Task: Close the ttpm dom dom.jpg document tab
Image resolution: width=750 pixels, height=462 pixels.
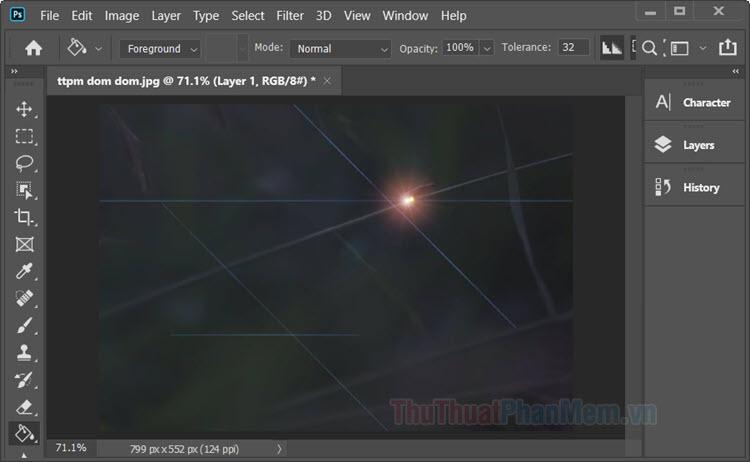Action: click(326, 80)
